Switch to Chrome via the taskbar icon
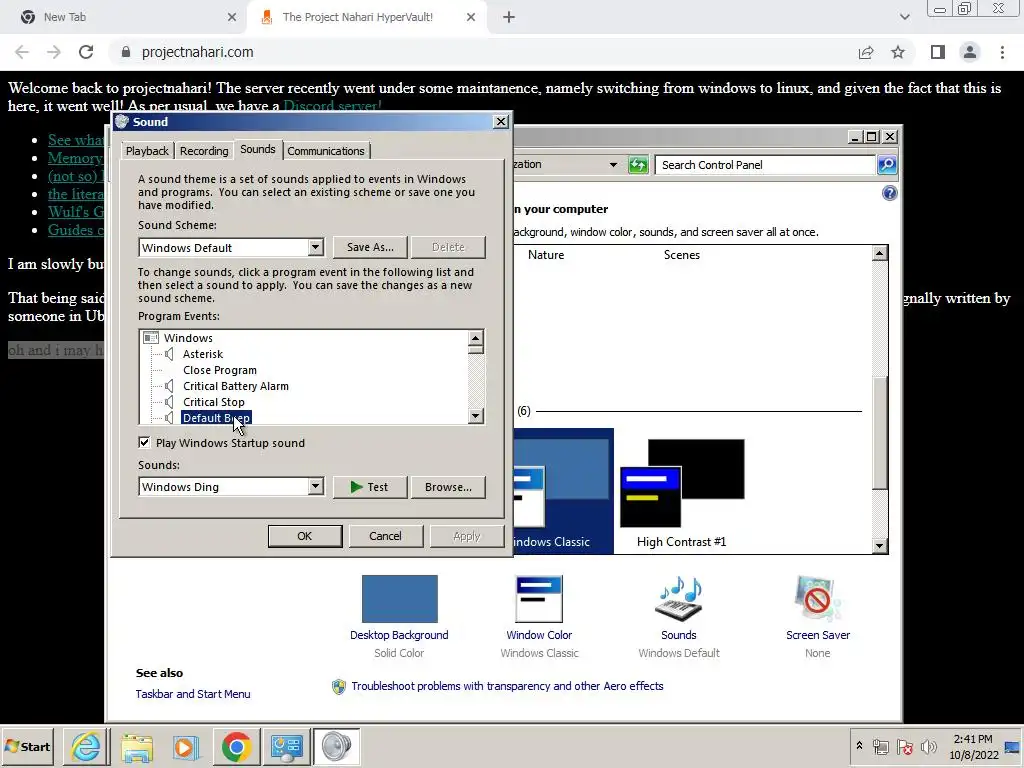This screenshot has height=768, width=1024. coord(236,746)
